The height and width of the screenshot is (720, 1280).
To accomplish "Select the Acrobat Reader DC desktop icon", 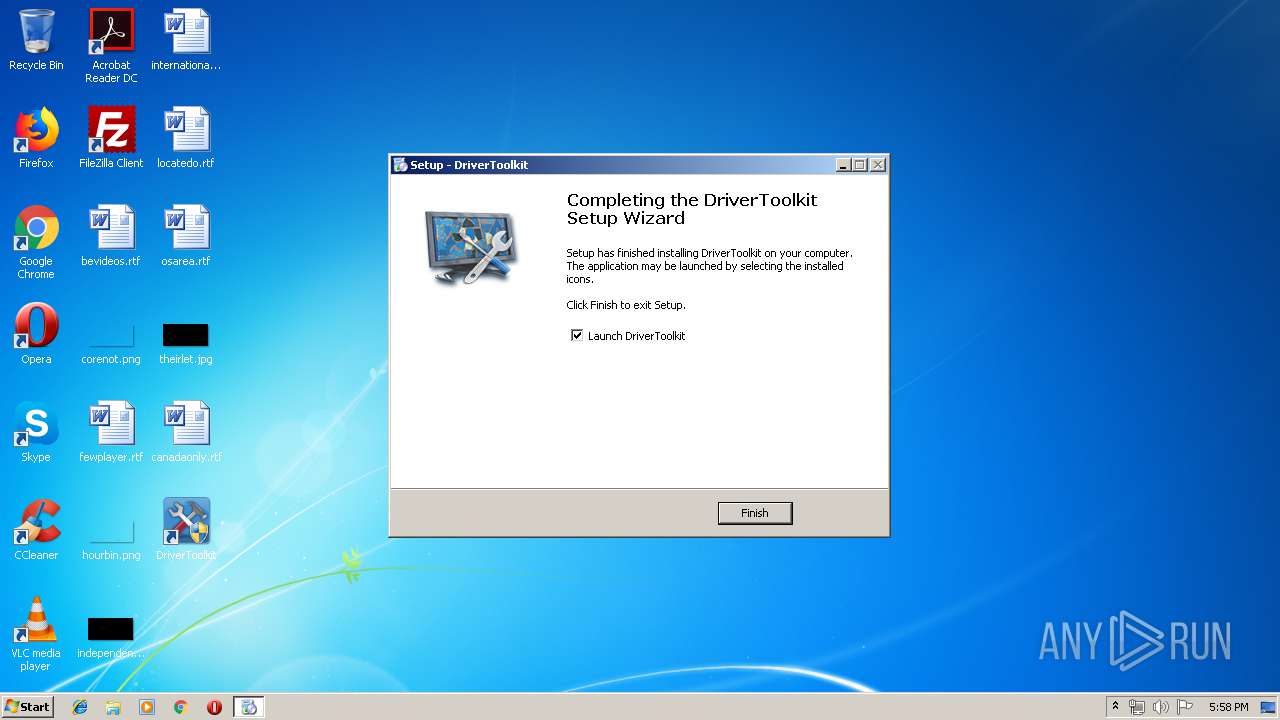I will click(111, 46).
